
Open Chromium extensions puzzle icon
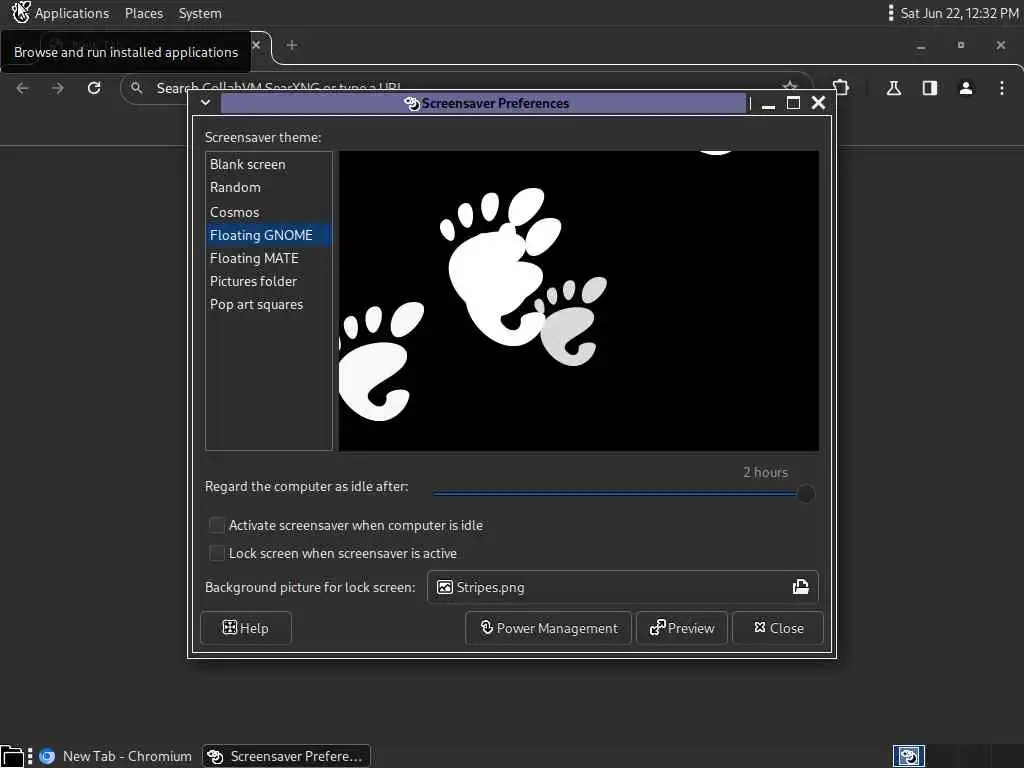tap(841, 88)
